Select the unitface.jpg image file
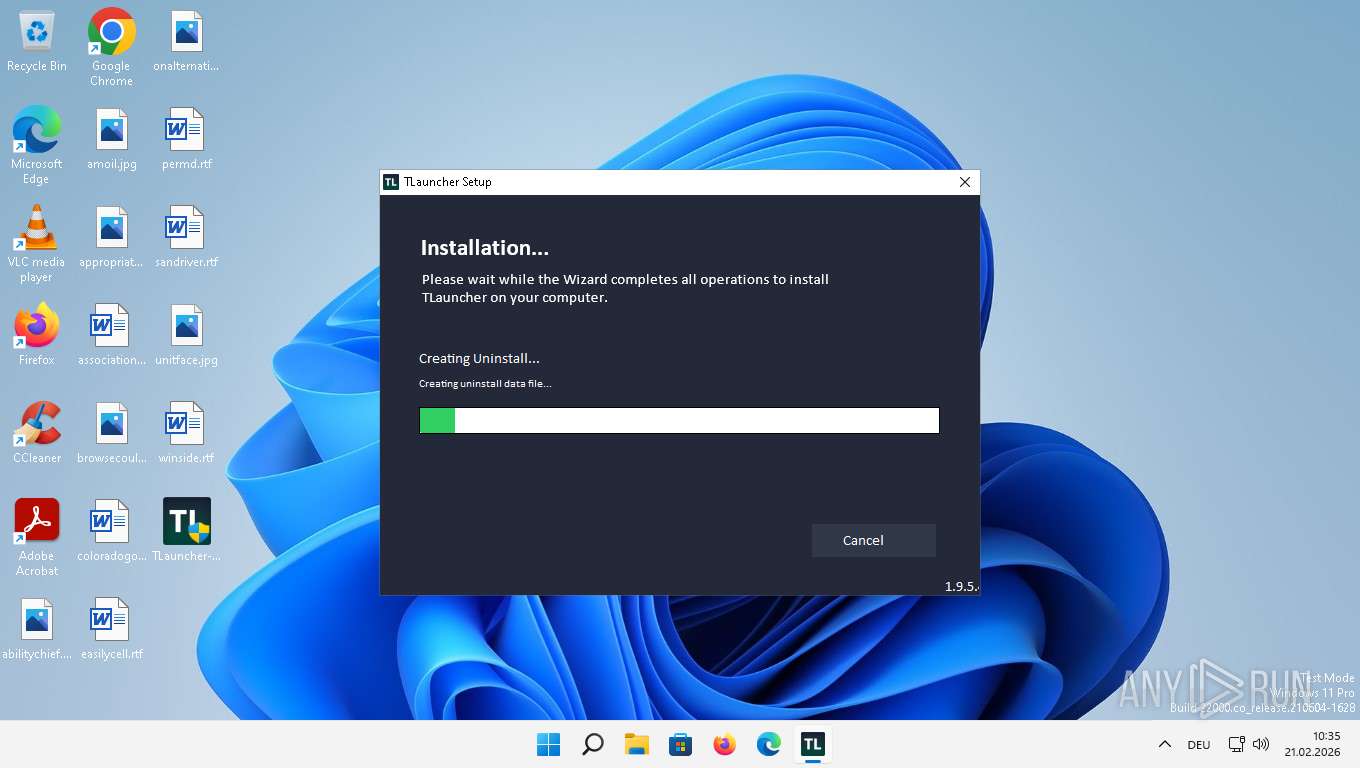1360x768 pixels. pyautogui.click(x=186, y=336)
